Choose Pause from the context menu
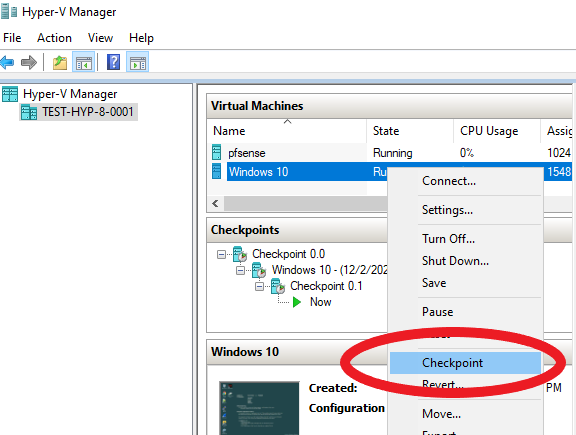The image size is (576, 435). point(465,312)
